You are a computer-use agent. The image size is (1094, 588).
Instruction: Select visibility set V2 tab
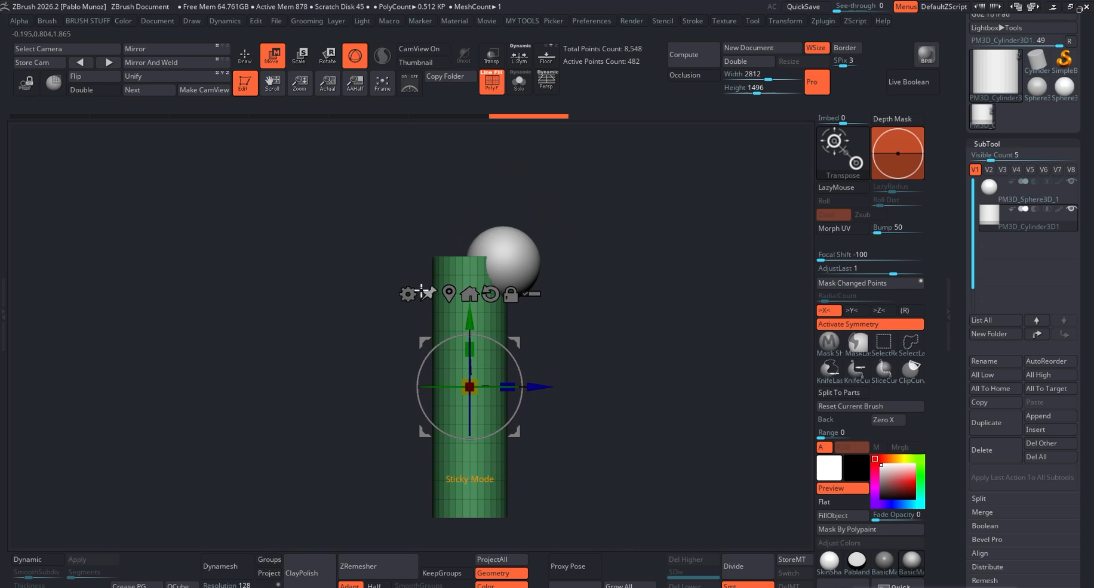tap(989, 169)
